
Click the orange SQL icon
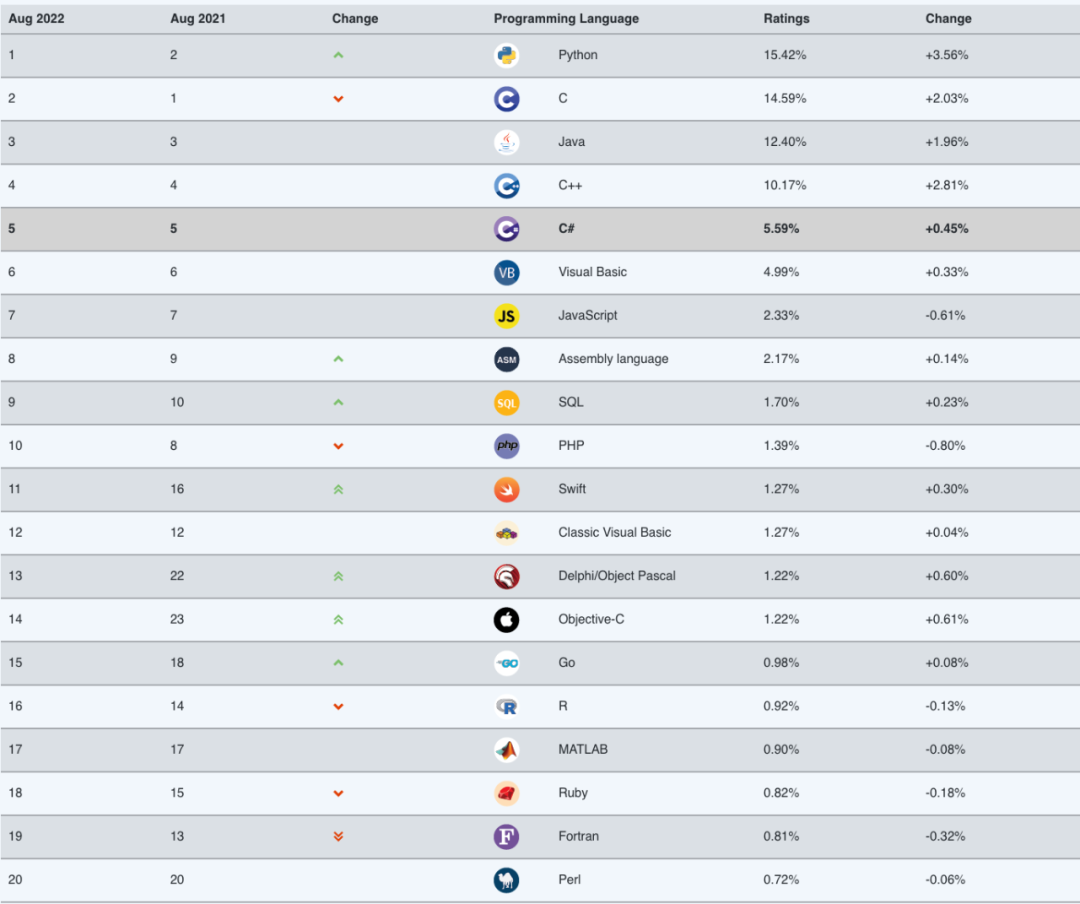point(506,402)
